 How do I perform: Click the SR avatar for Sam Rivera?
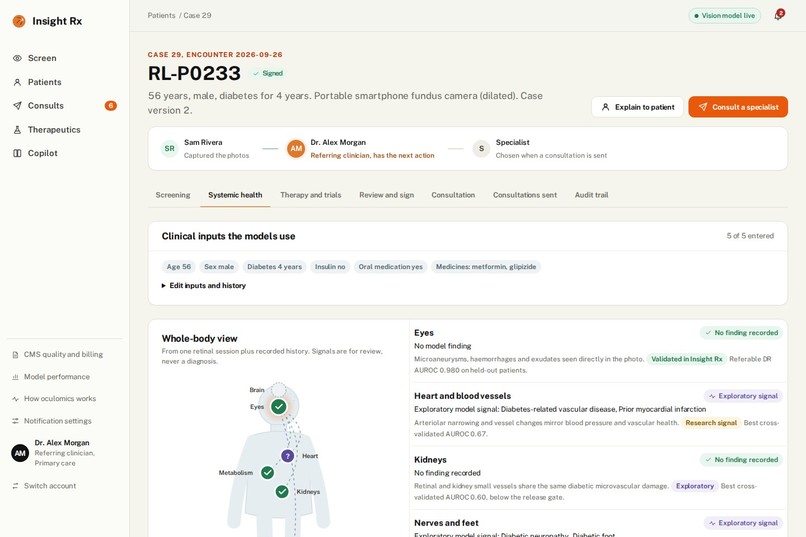click(x=169, y=149)
